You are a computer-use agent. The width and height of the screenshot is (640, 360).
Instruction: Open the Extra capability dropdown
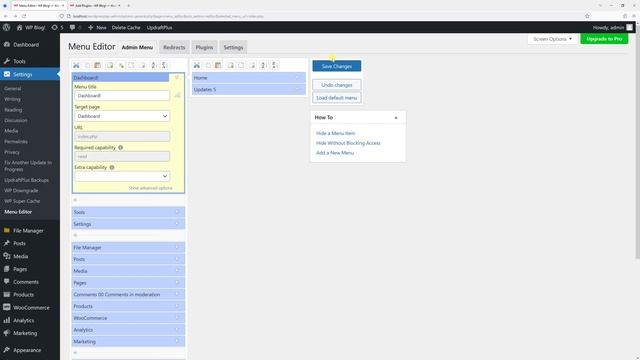tap(122, 176)
